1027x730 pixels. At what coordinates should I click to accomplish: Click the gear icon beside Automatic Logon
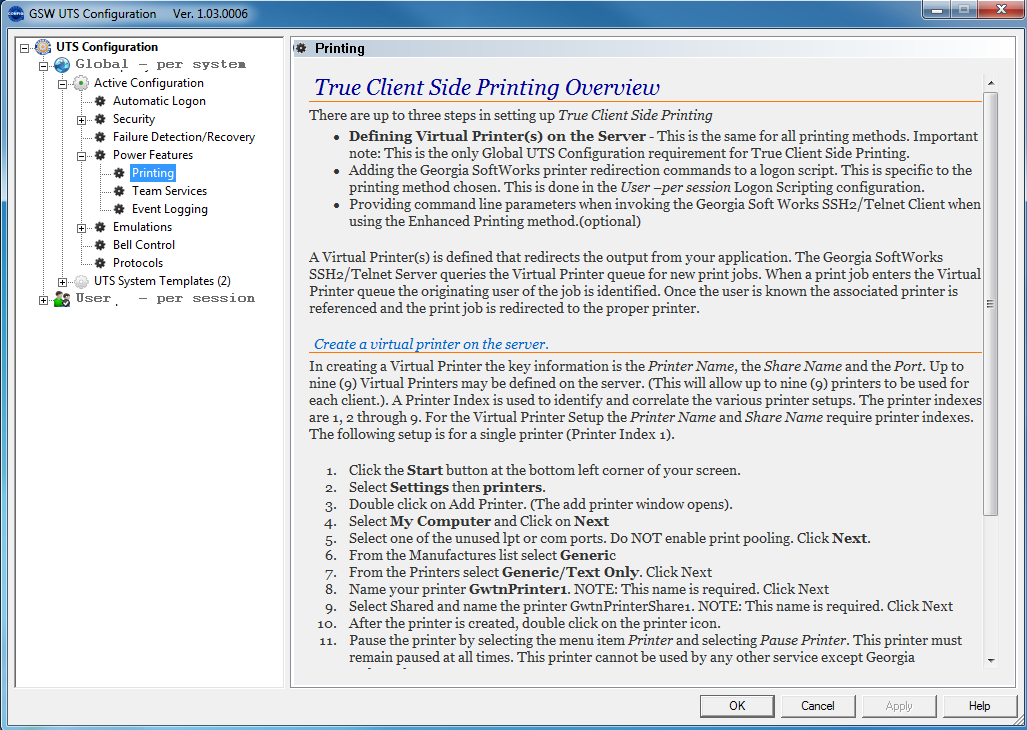pyautogui.click(x=100, y=101)
